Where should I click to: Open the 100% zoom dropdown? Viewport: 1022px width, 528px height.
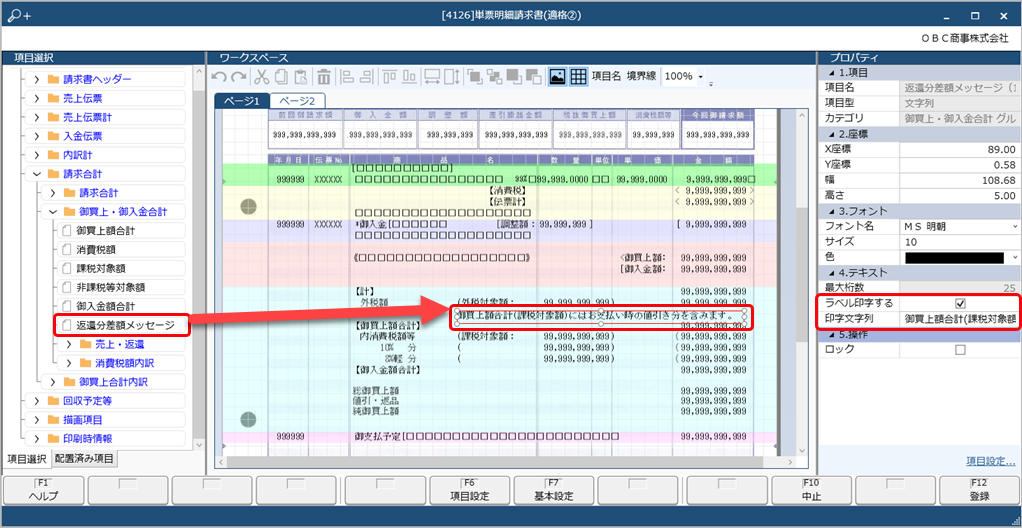click(701, 77)
